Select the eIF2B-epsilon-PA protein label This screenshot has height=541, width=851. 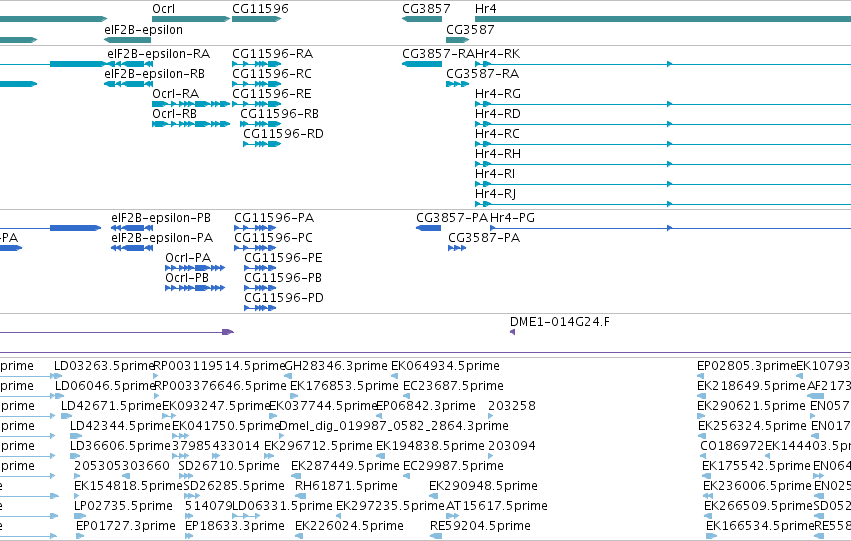(162, 238)
